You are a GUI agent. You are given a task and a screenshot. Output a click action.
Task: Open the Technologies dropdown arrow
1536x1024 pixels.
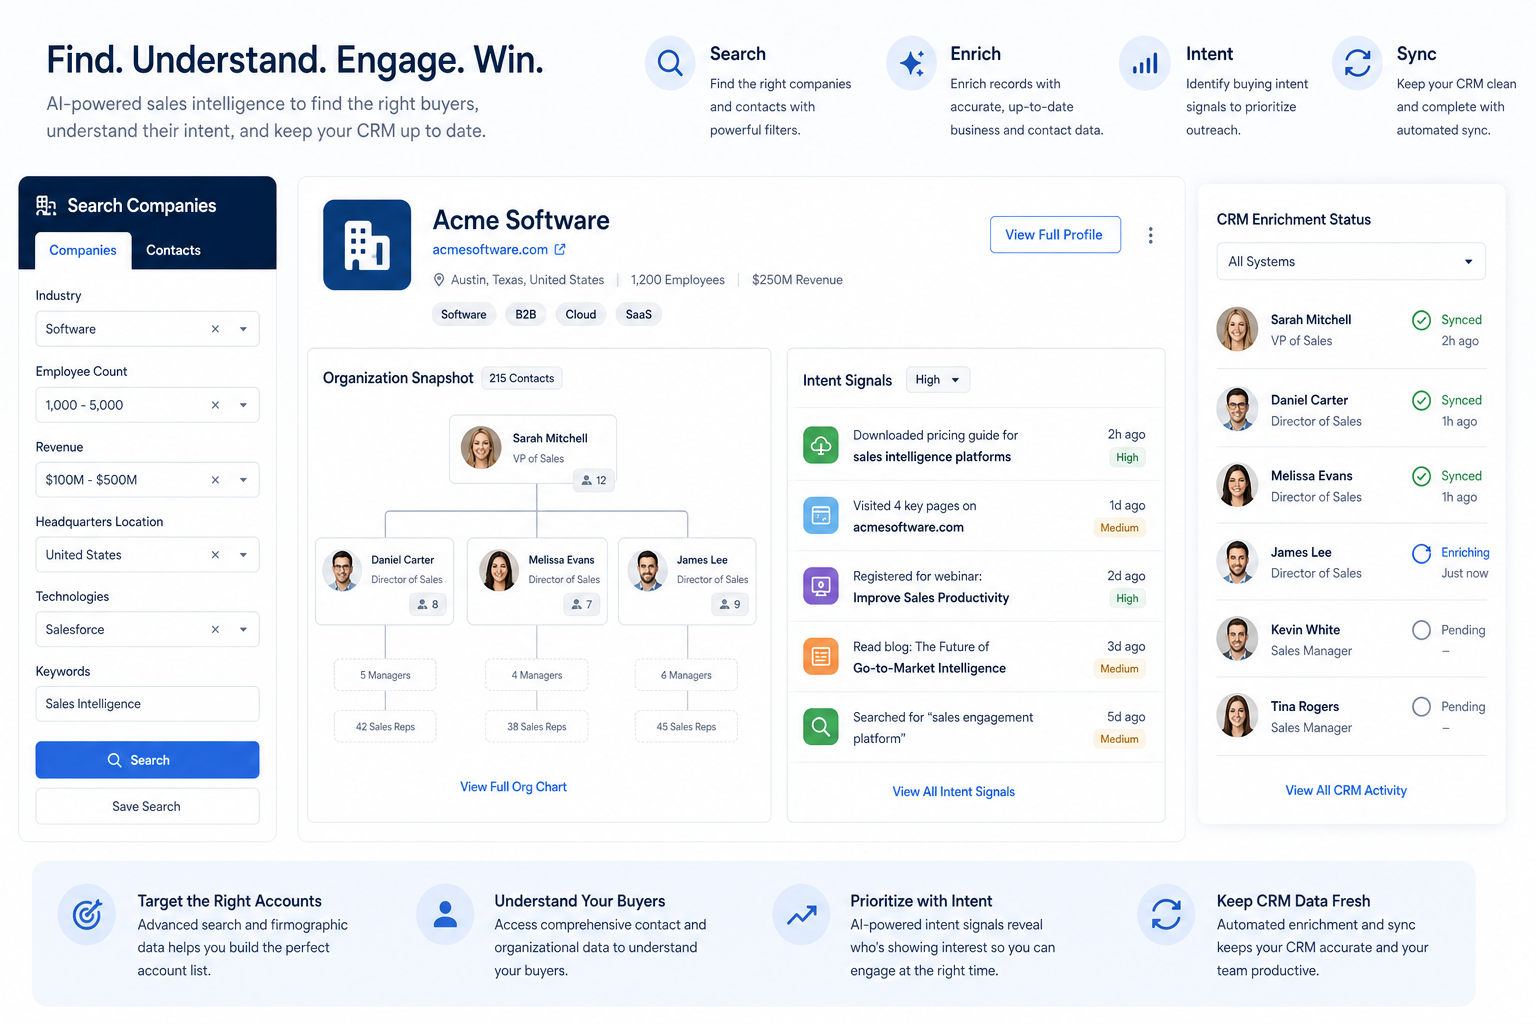pos(243,630)
